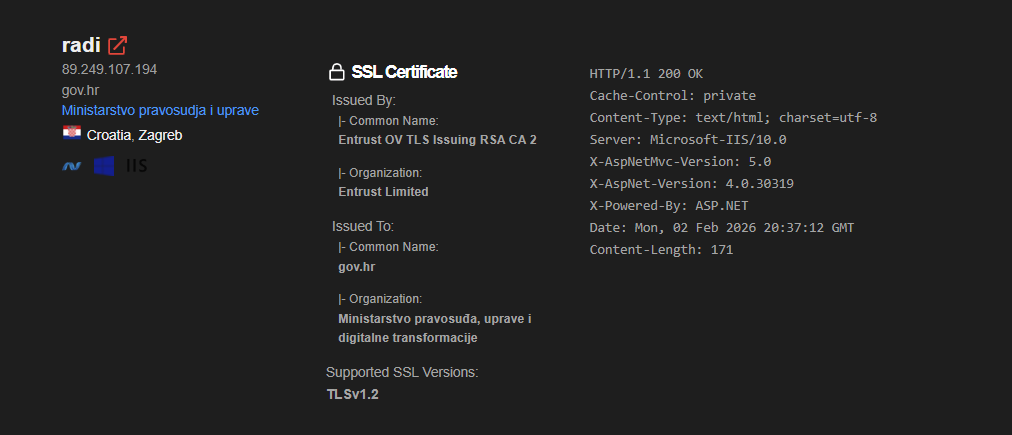Click the gov.hr hostname under the IP
Viewport: 1012px width, 435px height.
(x=80, y=90)
